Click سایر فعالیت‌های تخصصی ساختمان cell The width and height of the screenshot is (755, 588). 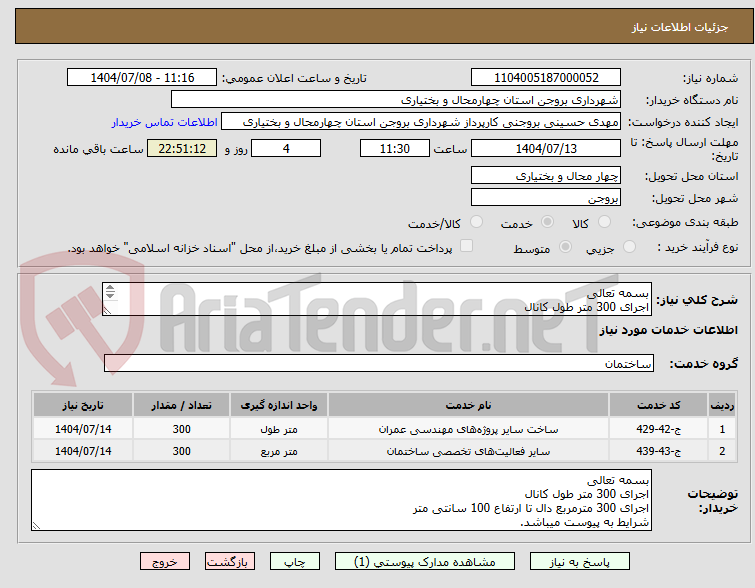pyautogui.click(x=469, y=451)
